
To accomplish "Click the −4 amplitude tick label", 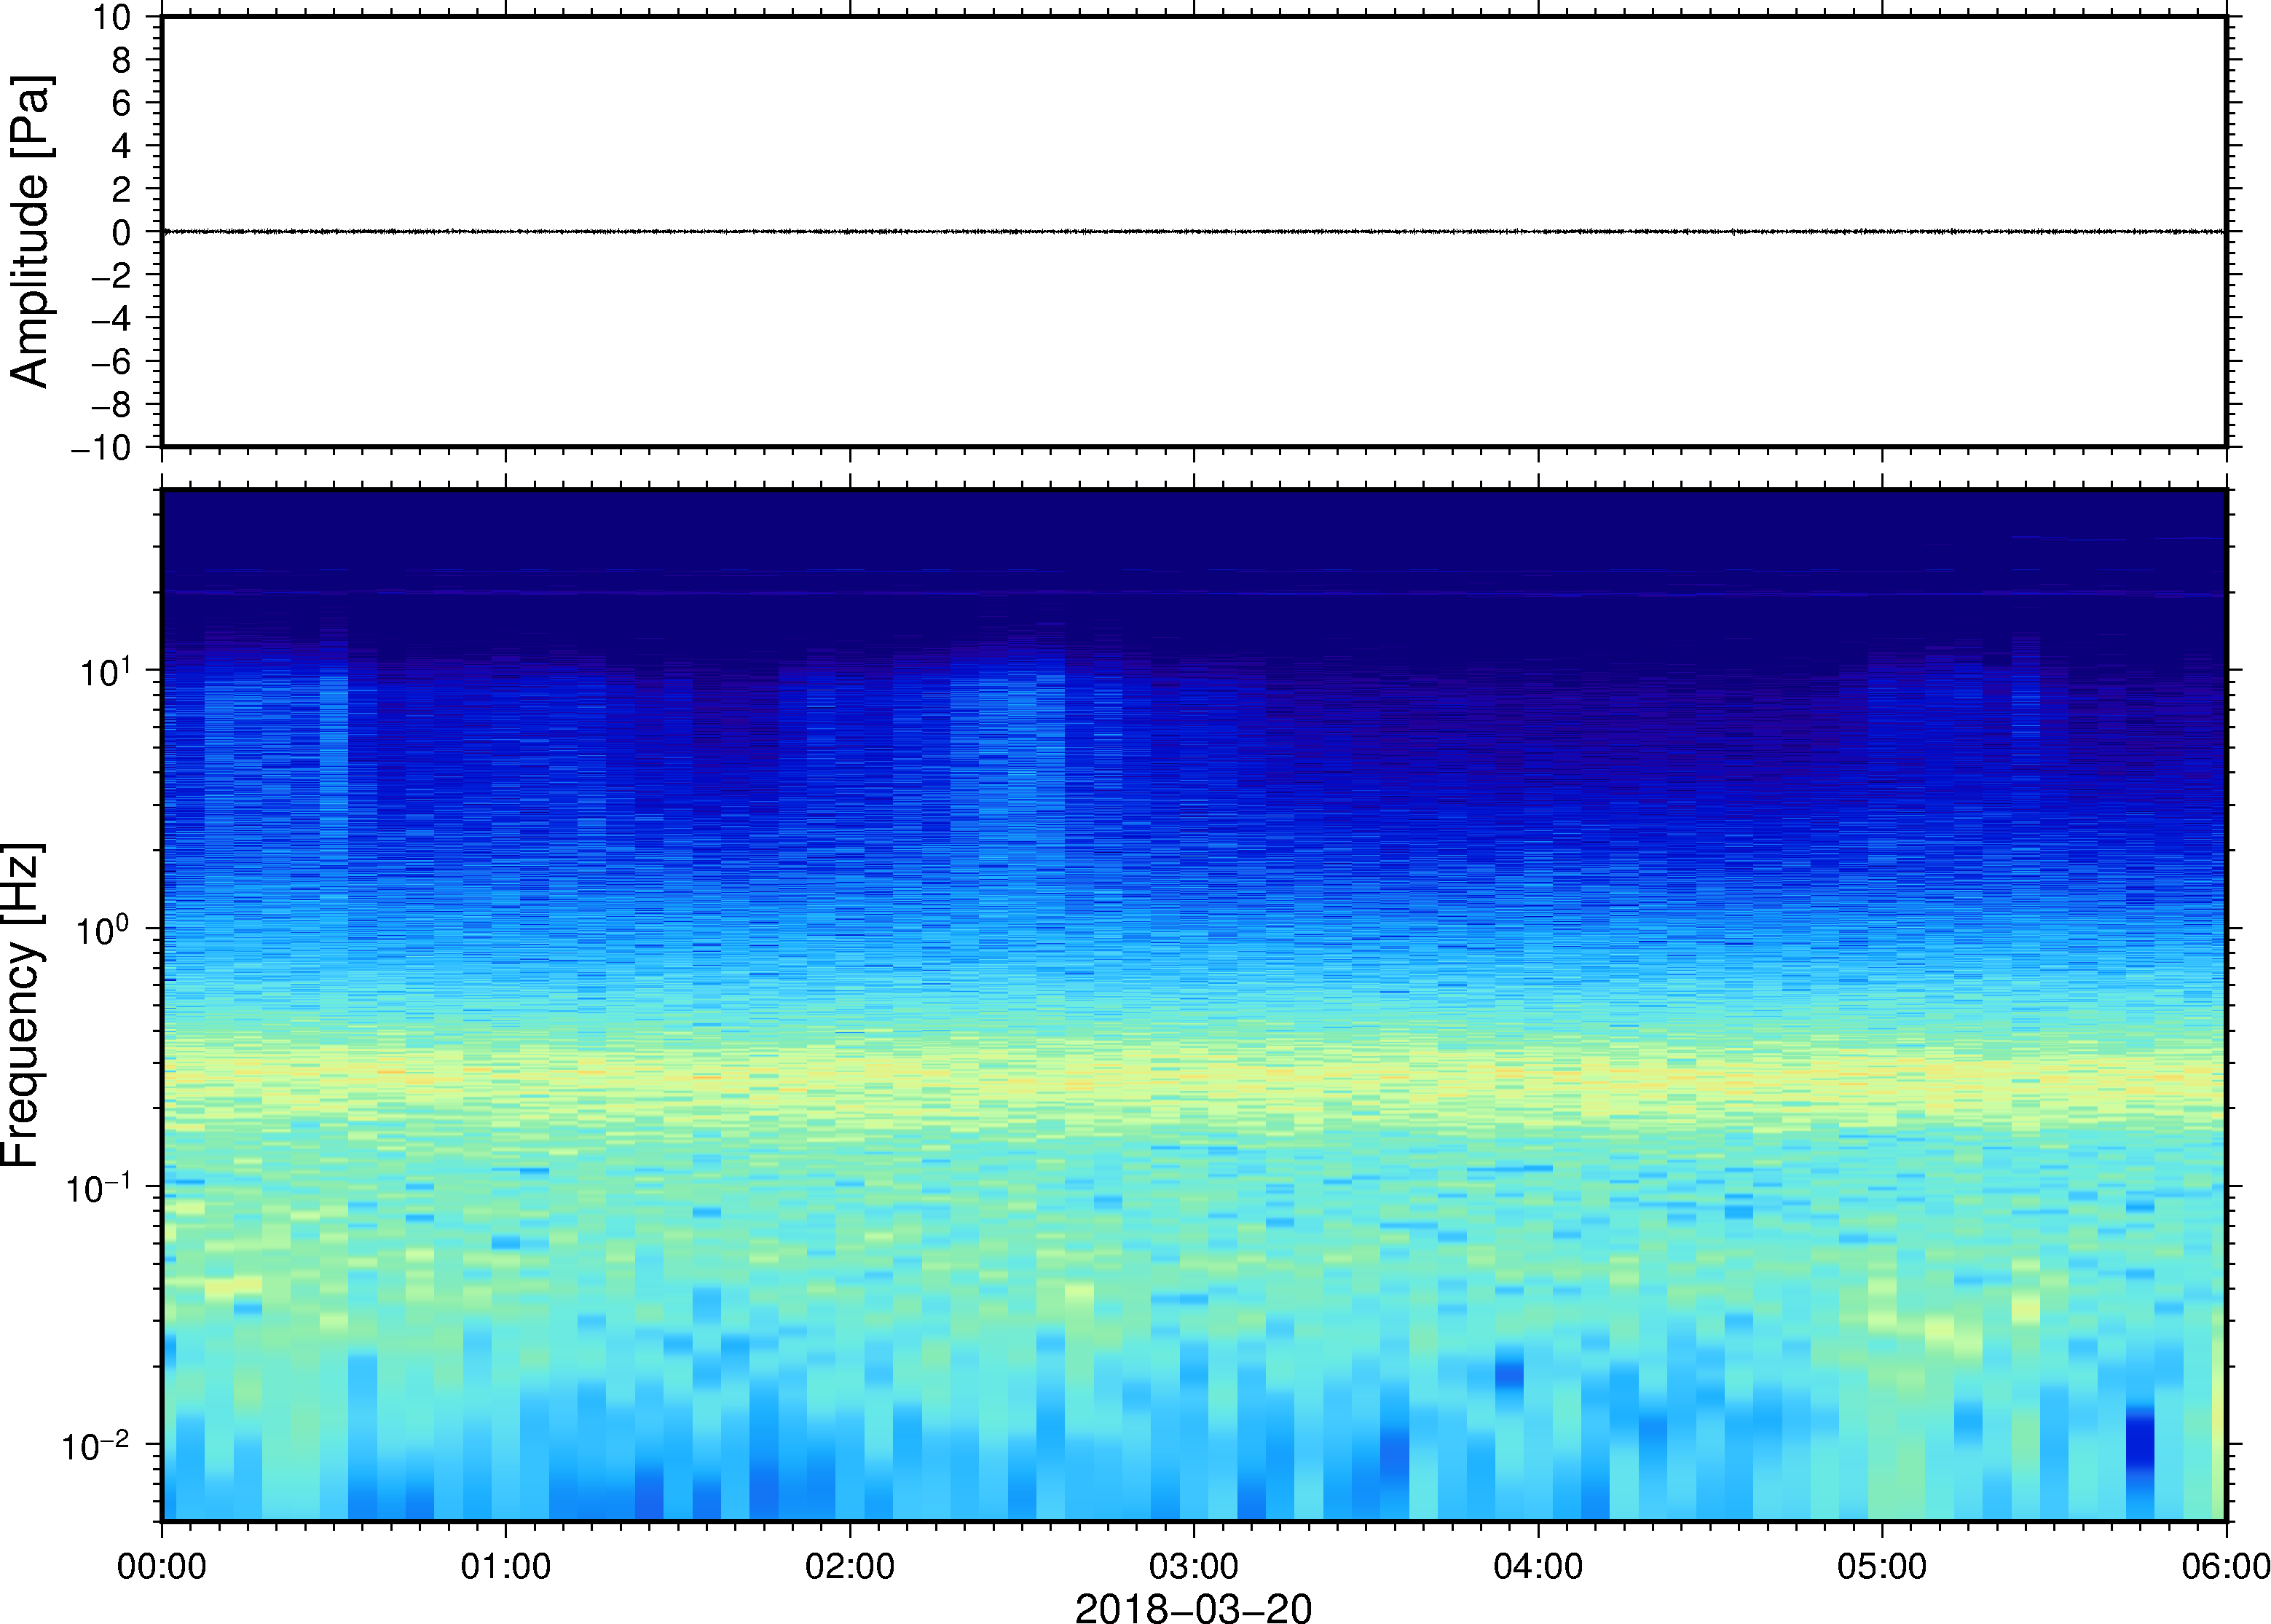I will [x=112, y=318].
